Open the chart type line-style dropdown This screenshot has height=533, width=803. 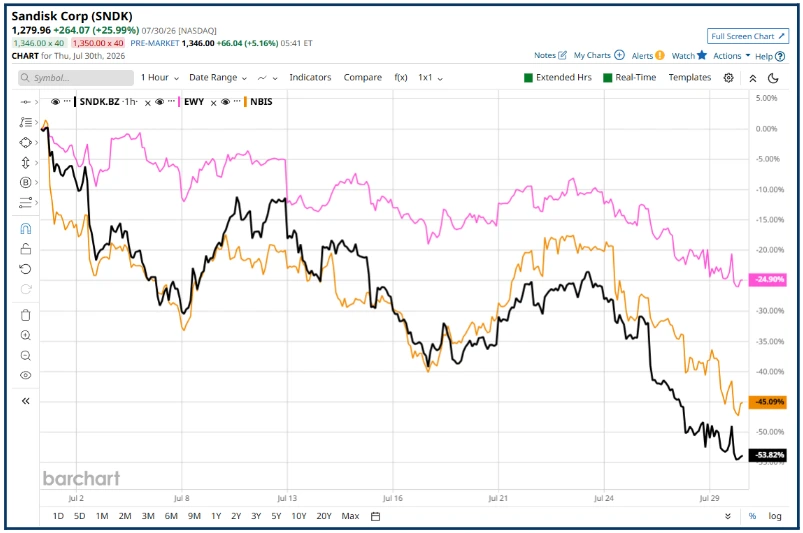click(x=267, y=78)
